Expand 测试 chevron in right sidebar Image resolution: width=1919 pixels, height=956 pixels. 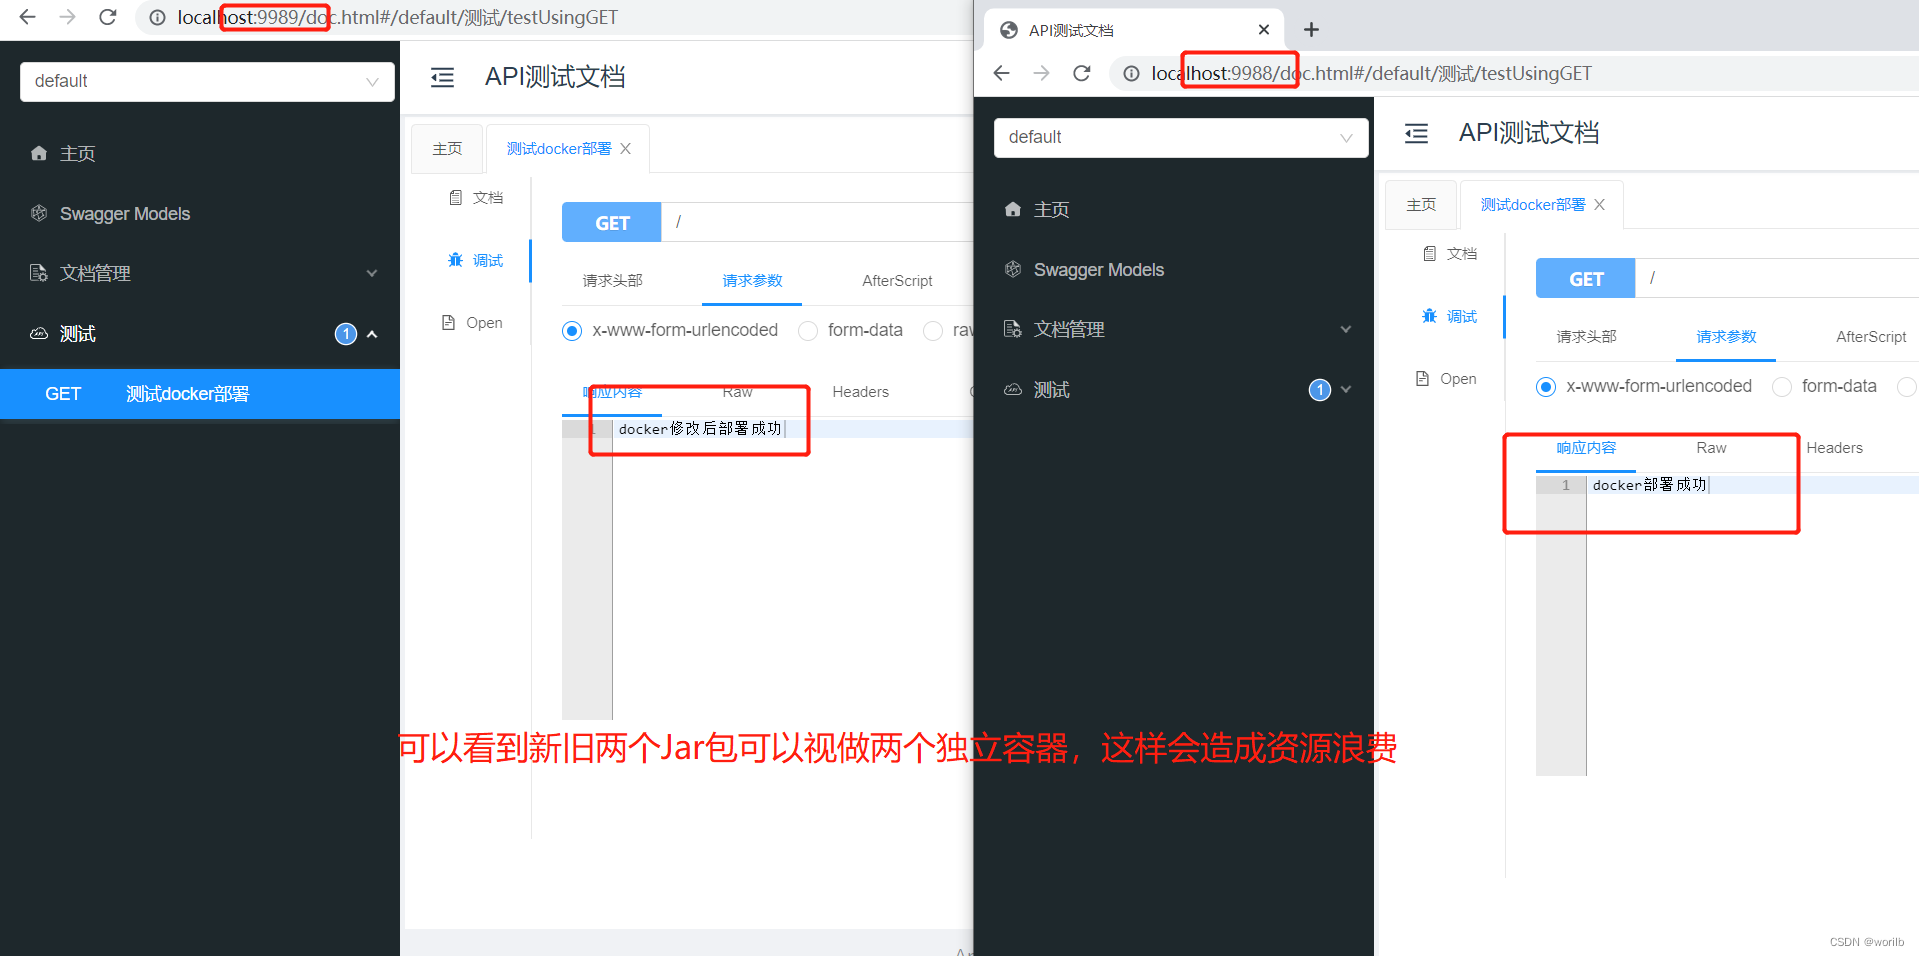tap(1346, 390)
